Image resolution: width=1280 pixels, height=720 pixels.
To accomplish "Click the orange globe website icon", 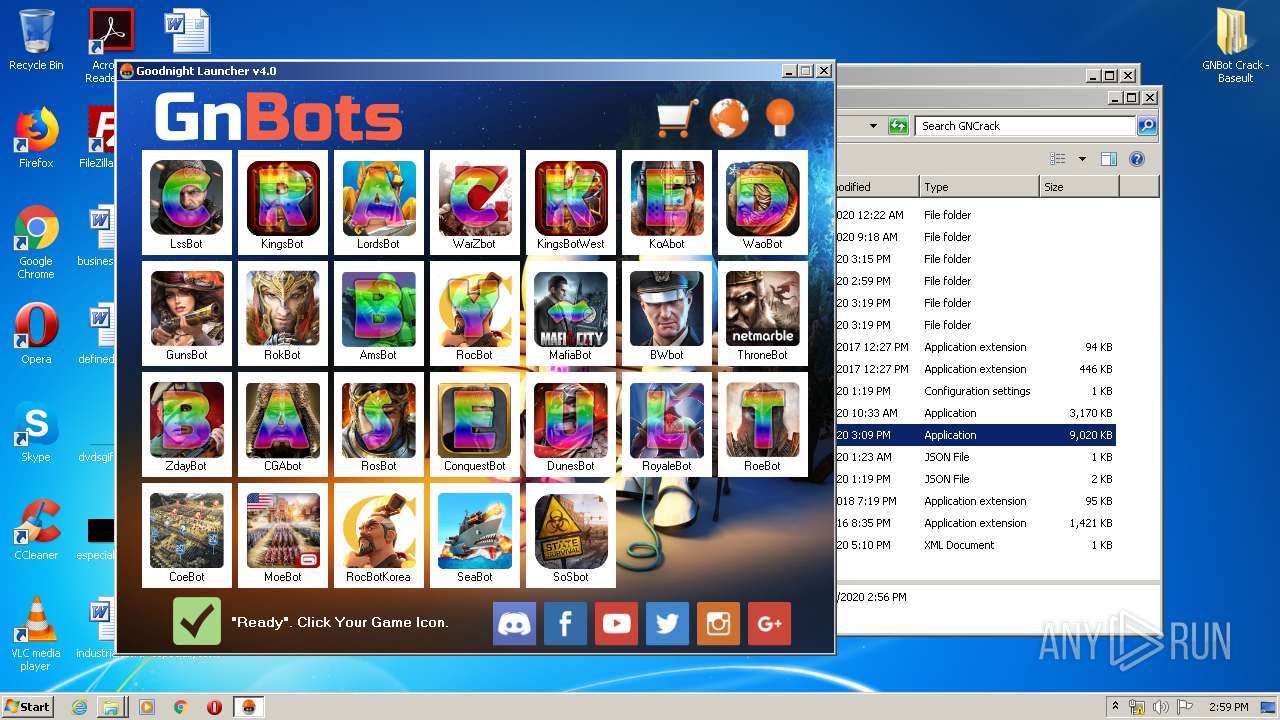I will tap(729, 118).
